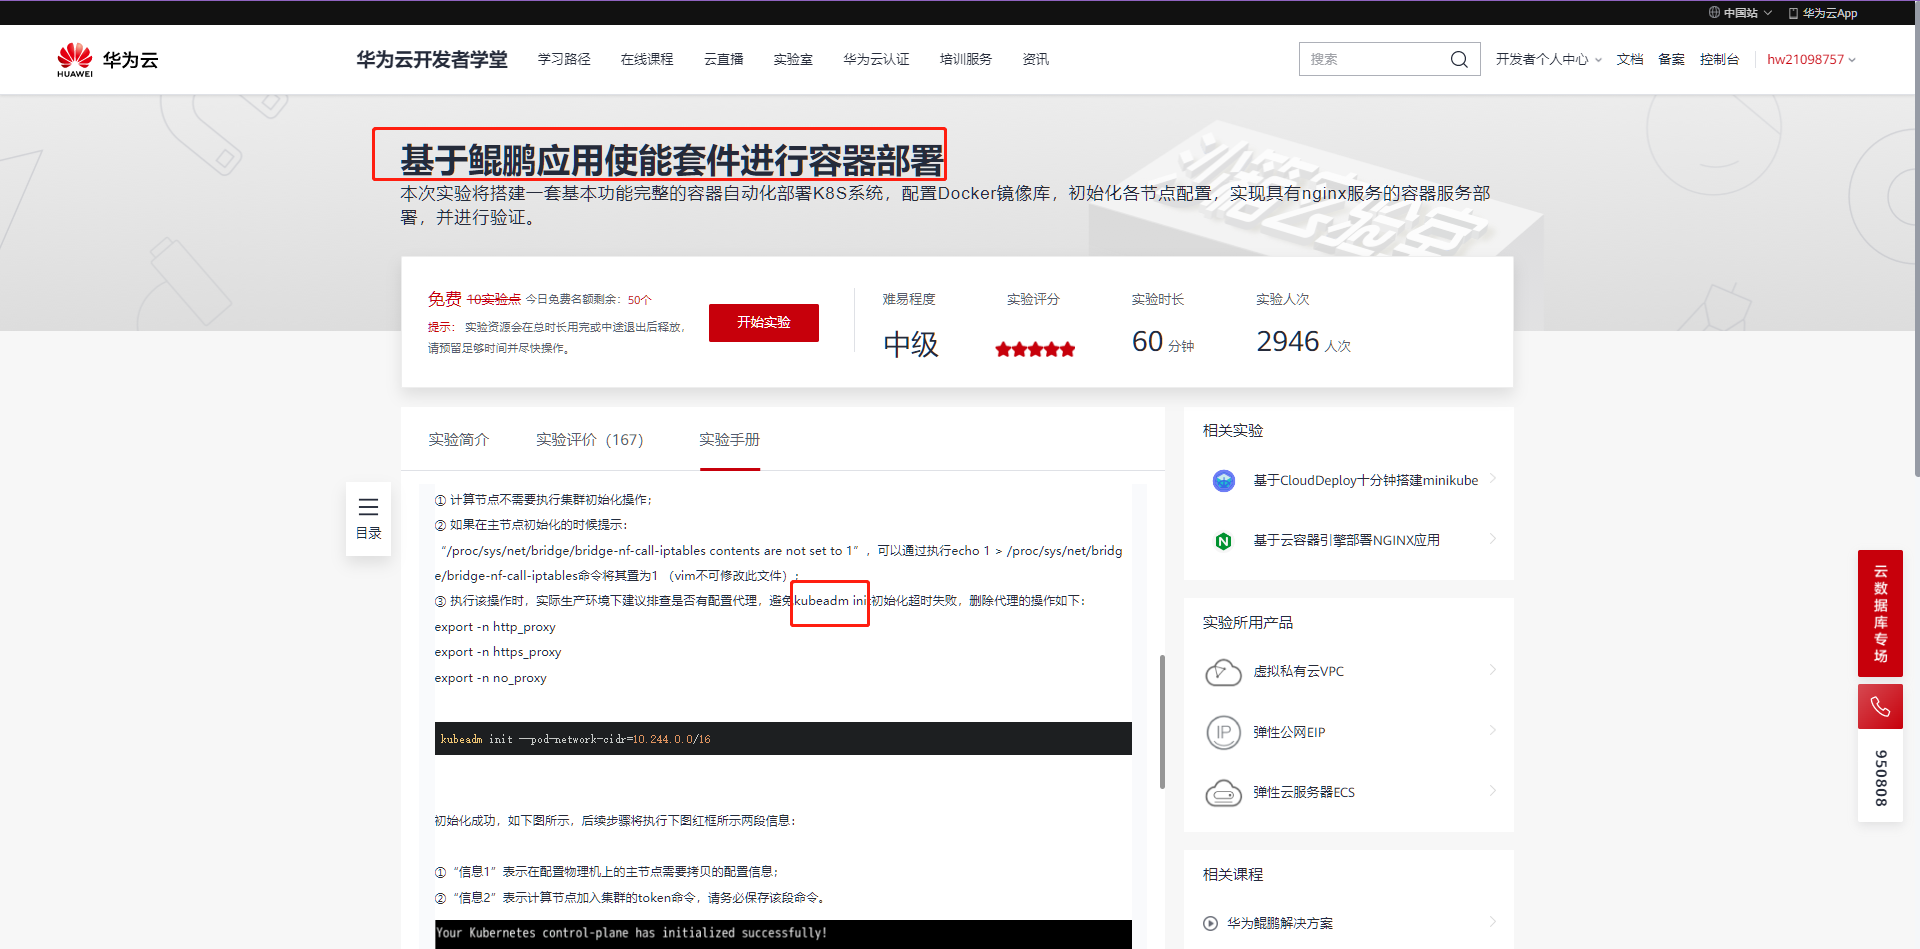
Task: Select the 实验手册 tab
Action: pos(730,440)
